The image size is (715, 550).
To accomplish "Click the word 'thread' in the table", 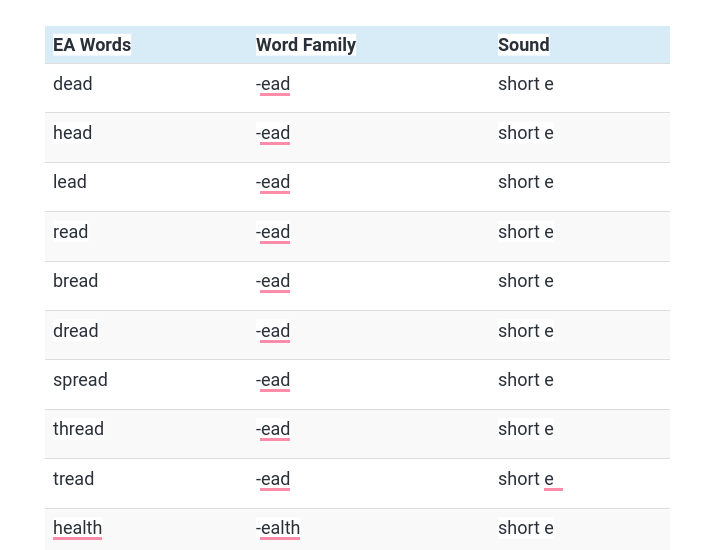I will point(78,429).
